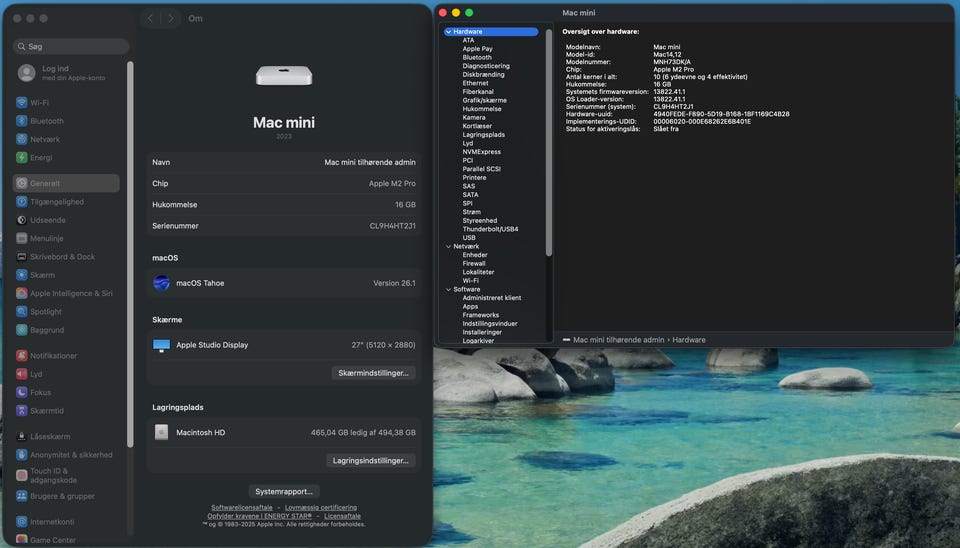Screen dimensions: 960x548
Task: Select the Netværk globe icon
Action: [21, 139]
